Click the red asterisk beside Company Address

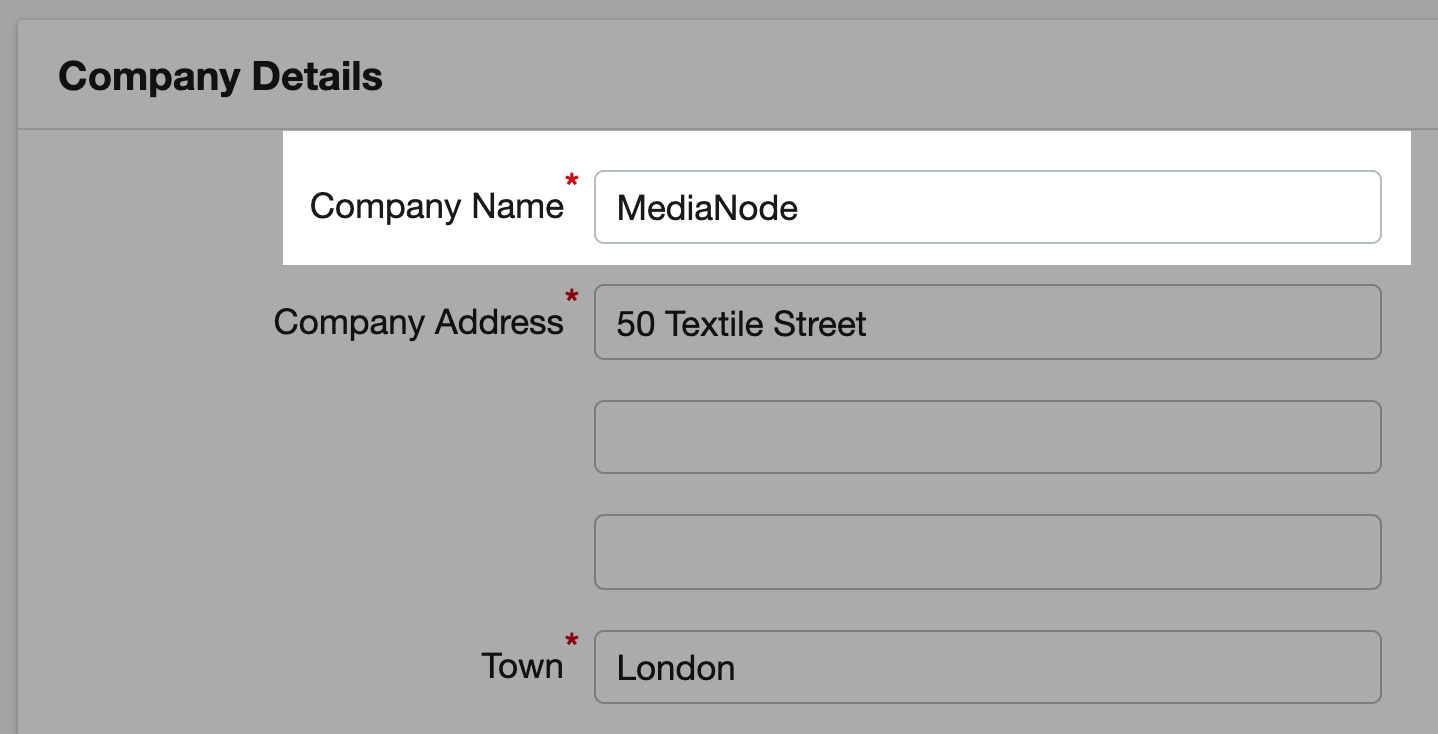coord(572,297)
